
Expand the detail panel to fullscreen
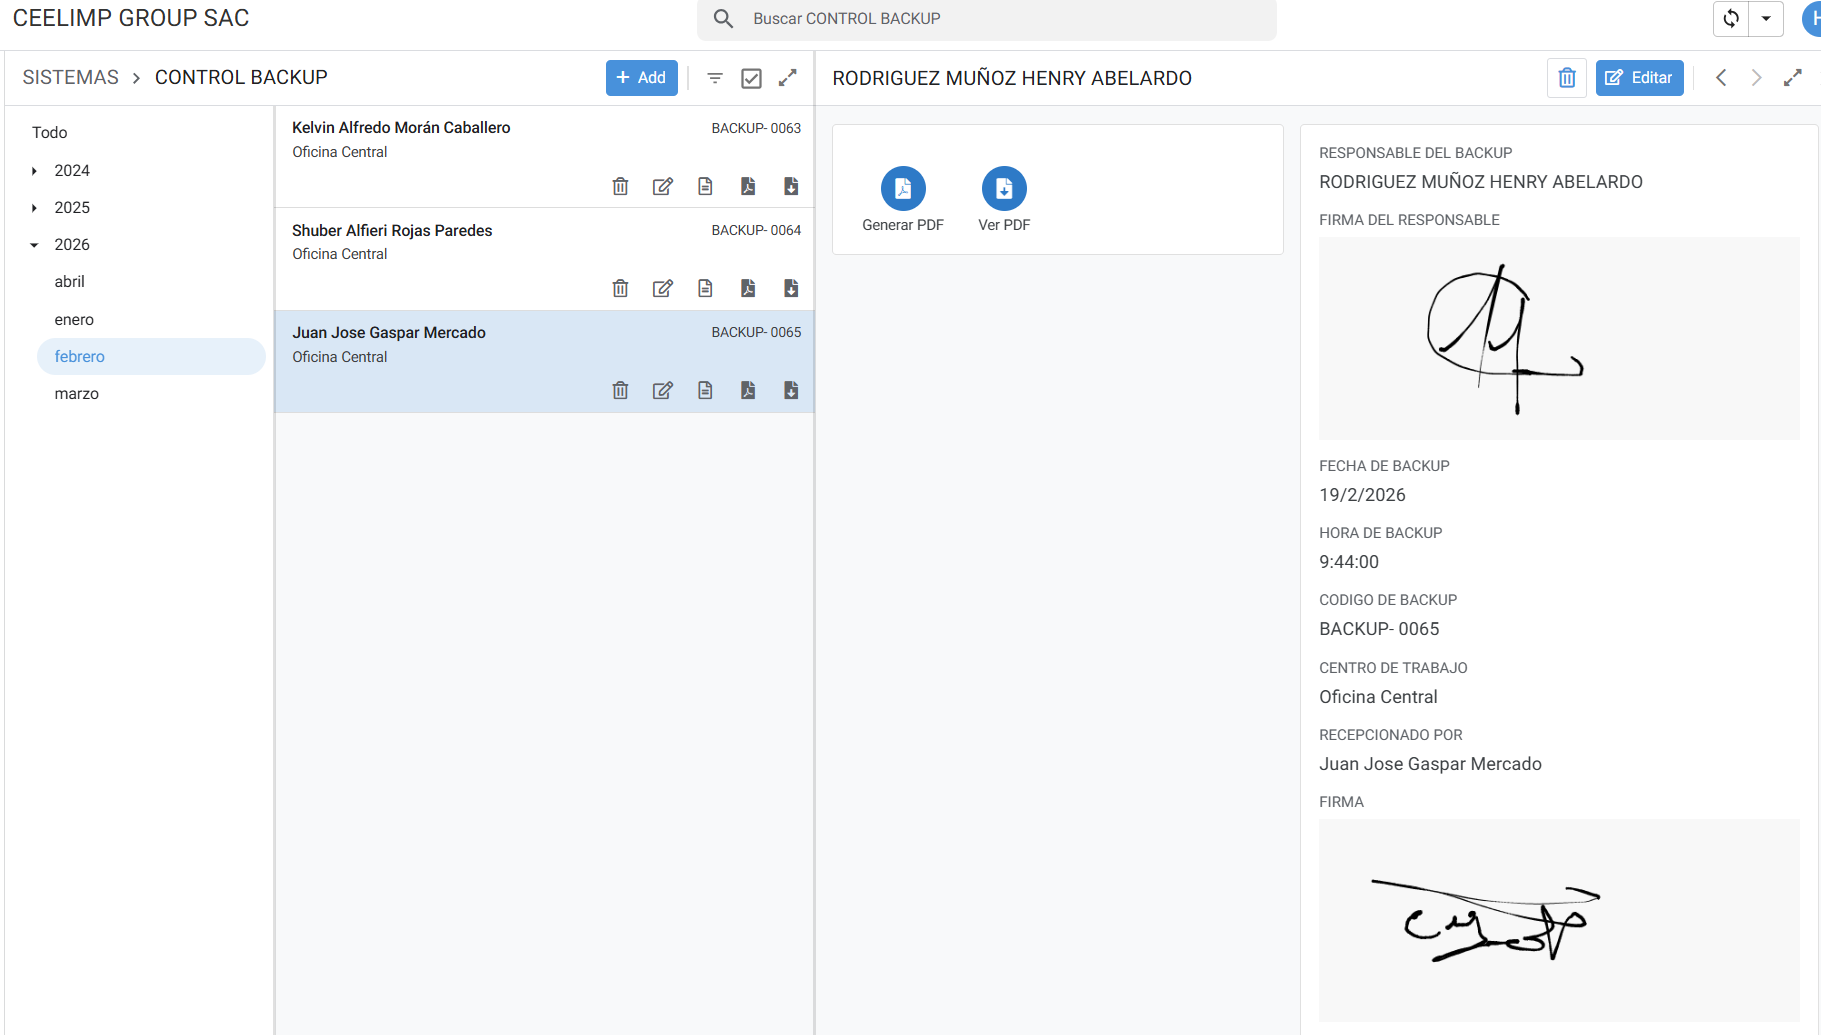pyautogui.click(x=1793, y=77)
